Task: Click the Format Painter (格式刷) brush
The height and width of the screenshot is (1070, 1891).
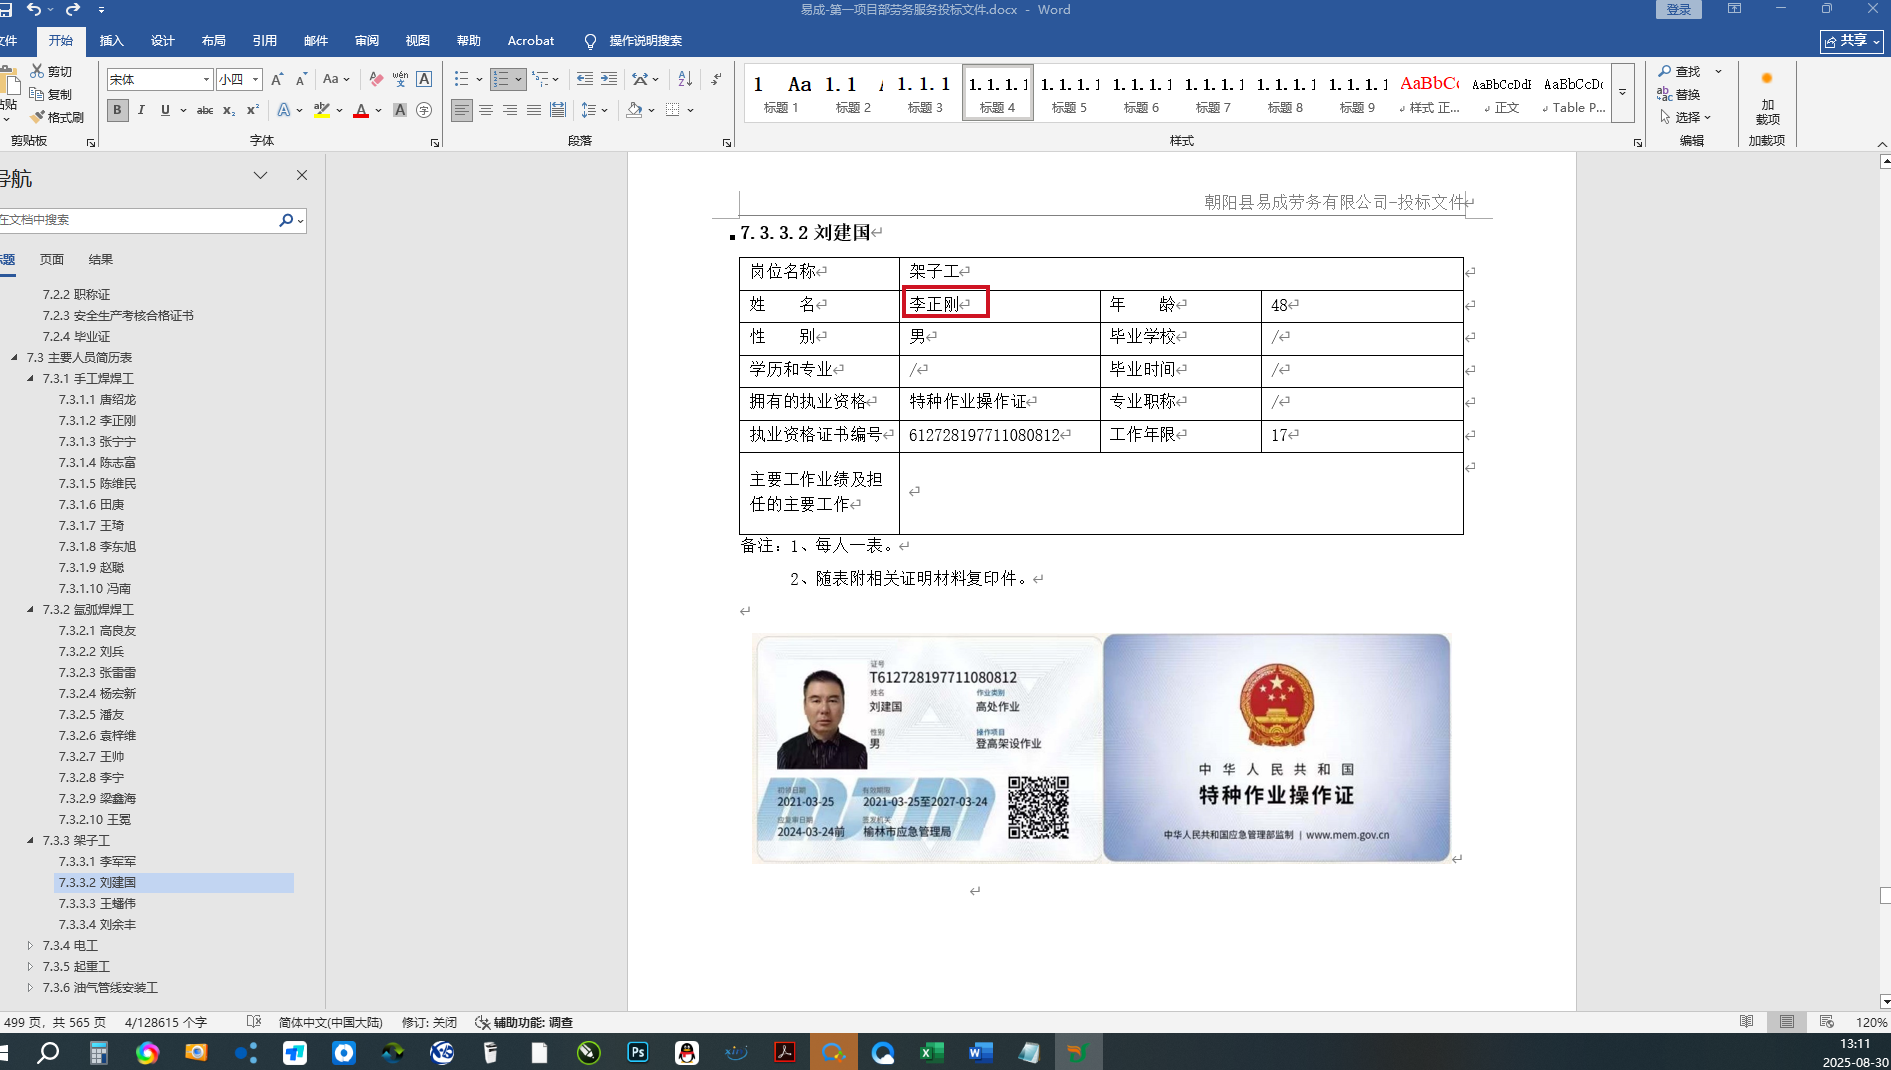Action: [x=38, y=117]
